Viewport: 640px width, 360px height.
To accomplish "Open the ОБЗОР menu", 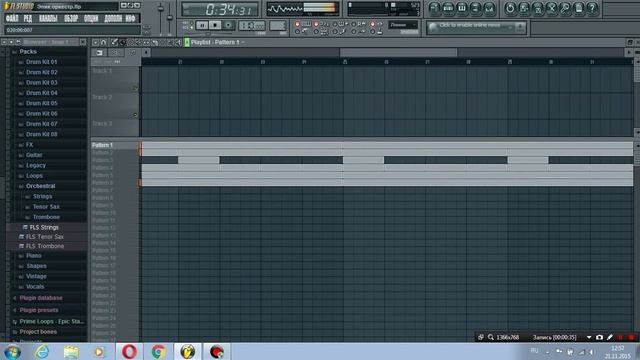I will pyautogui.click(x=71, y=18).
